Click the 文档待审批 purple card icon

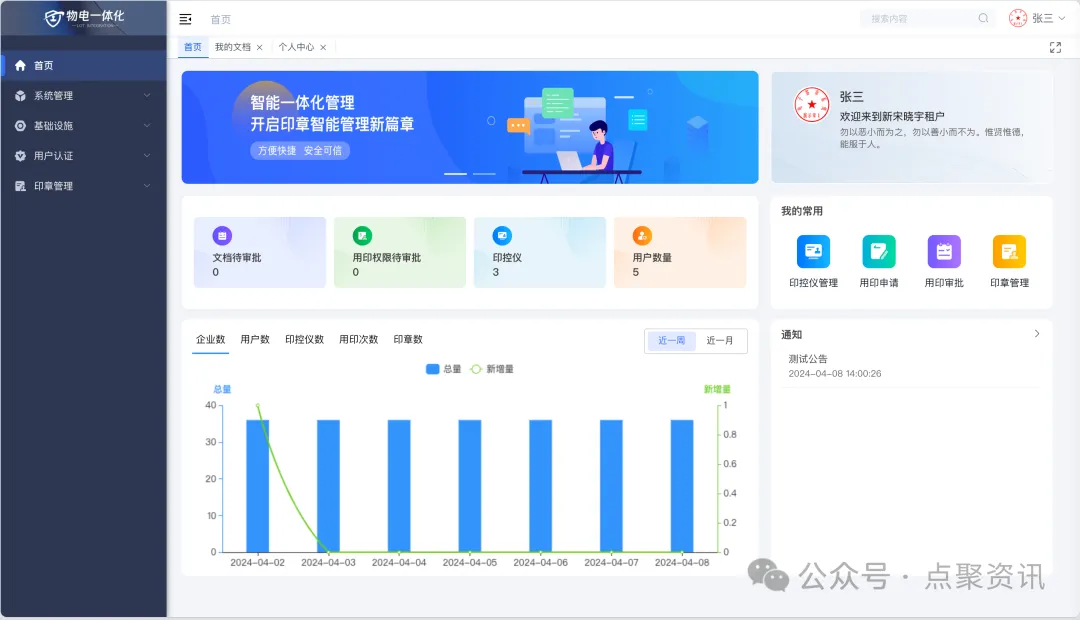tap(222, 236)
